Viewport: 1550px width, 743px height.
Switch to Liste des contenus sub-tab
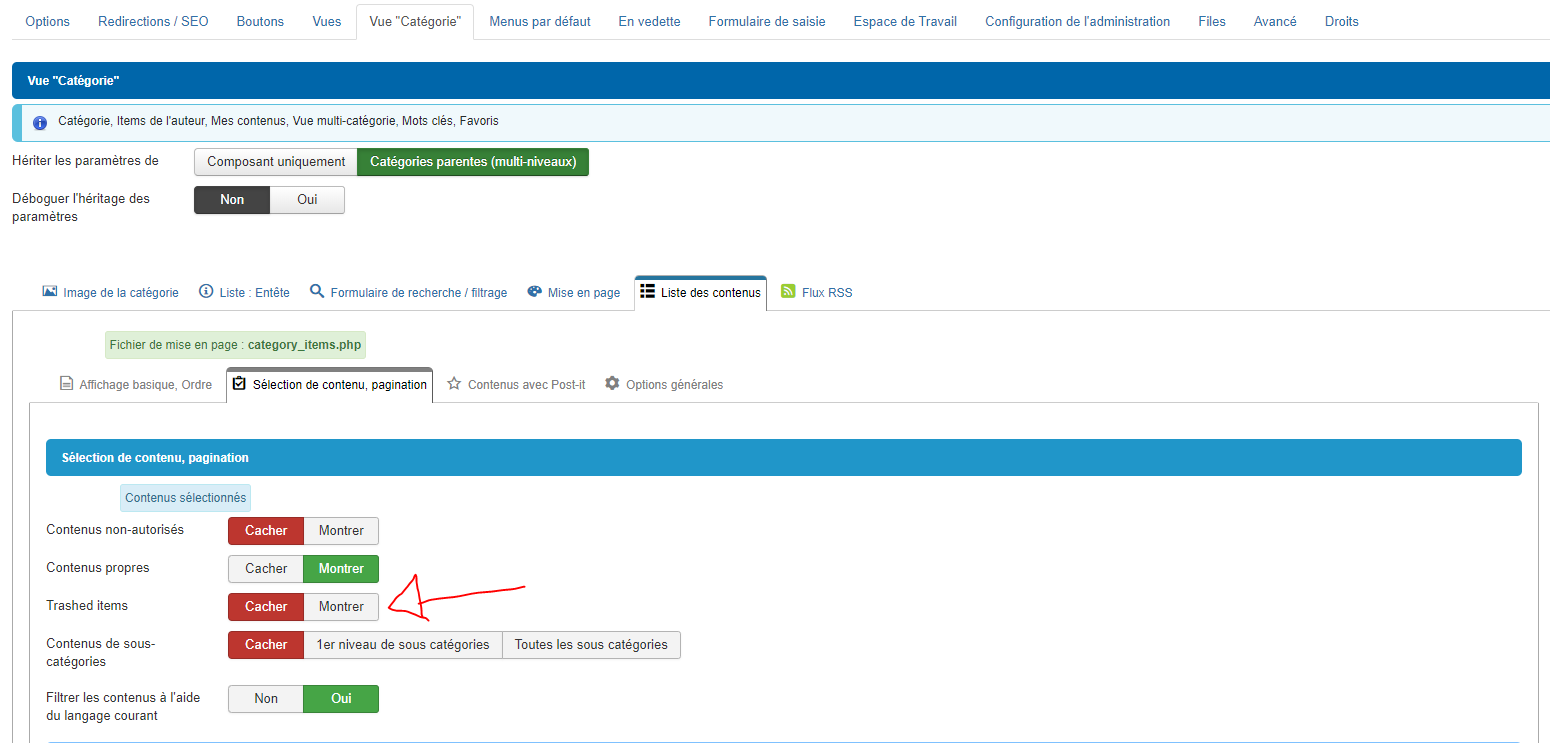click(701, 293)
